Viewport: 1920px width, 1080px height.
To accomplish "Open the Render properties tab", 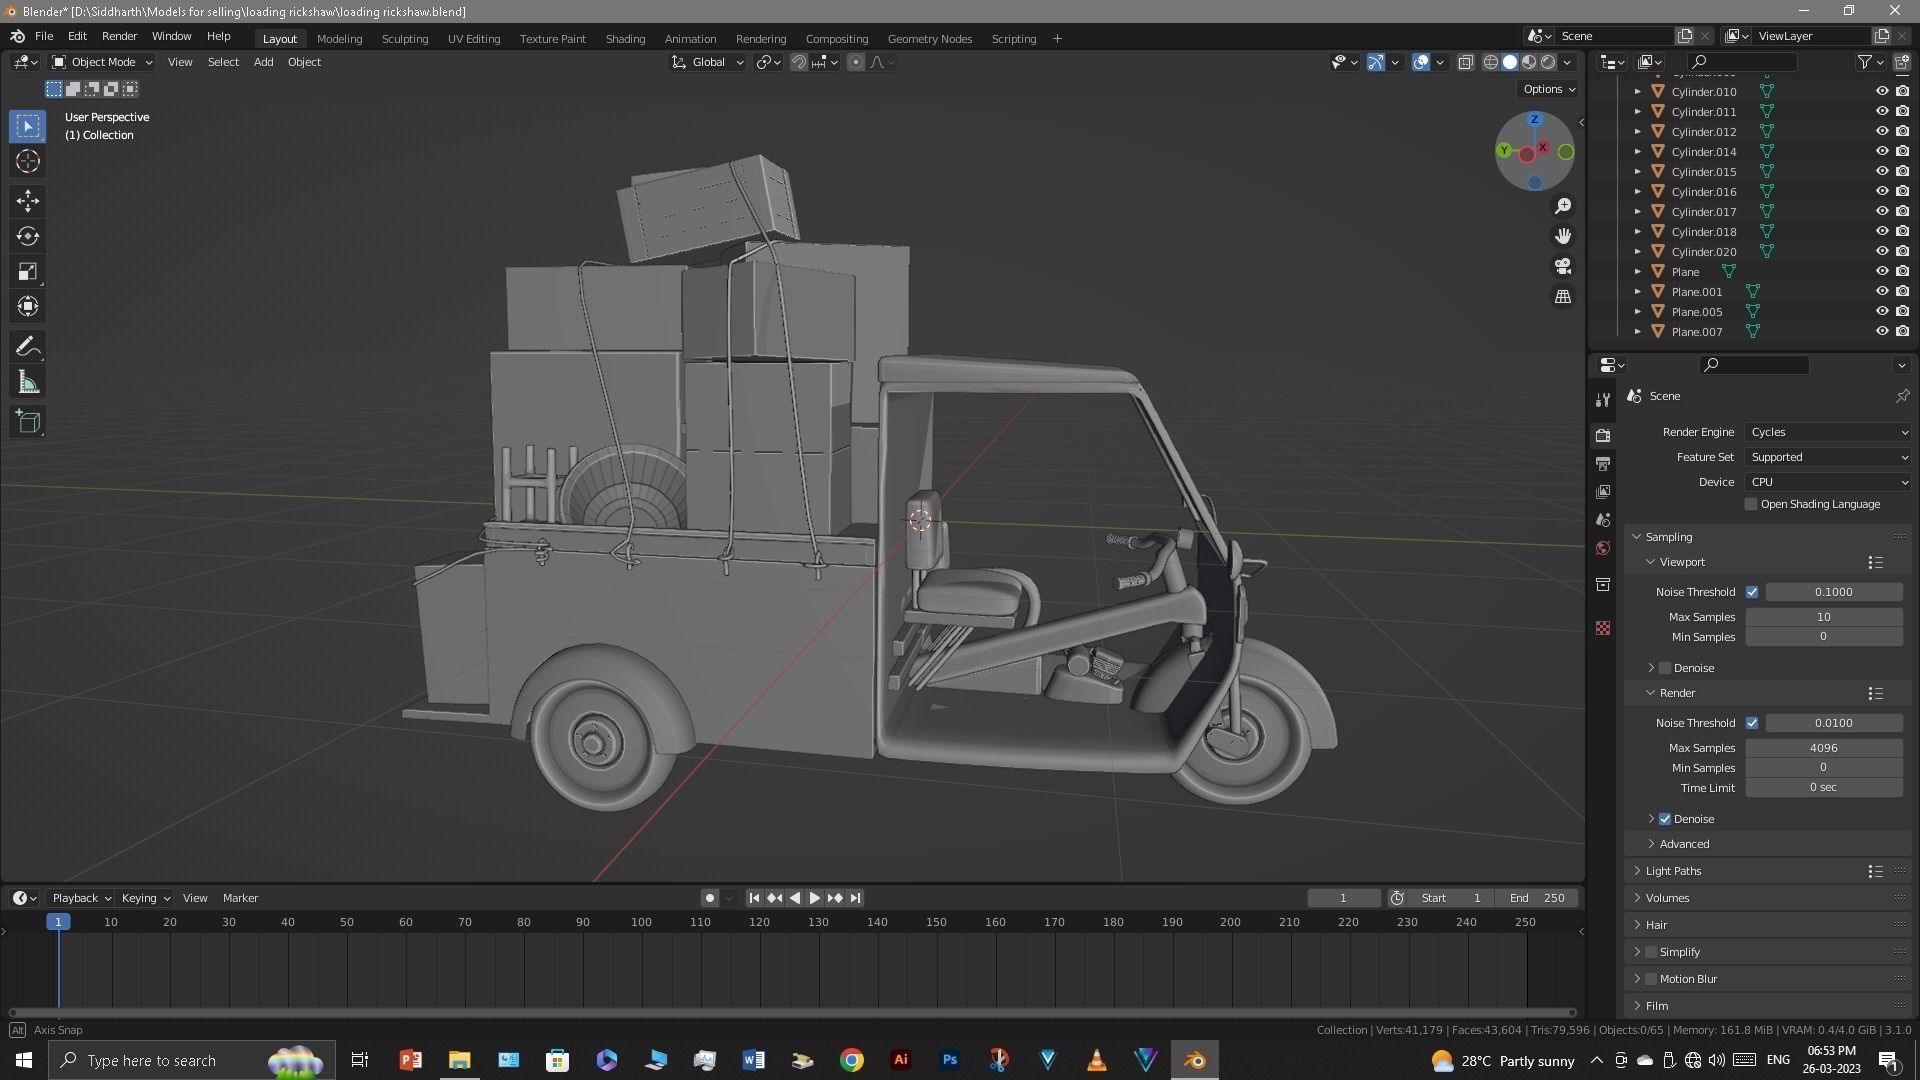I will [x=1603, y=436].
